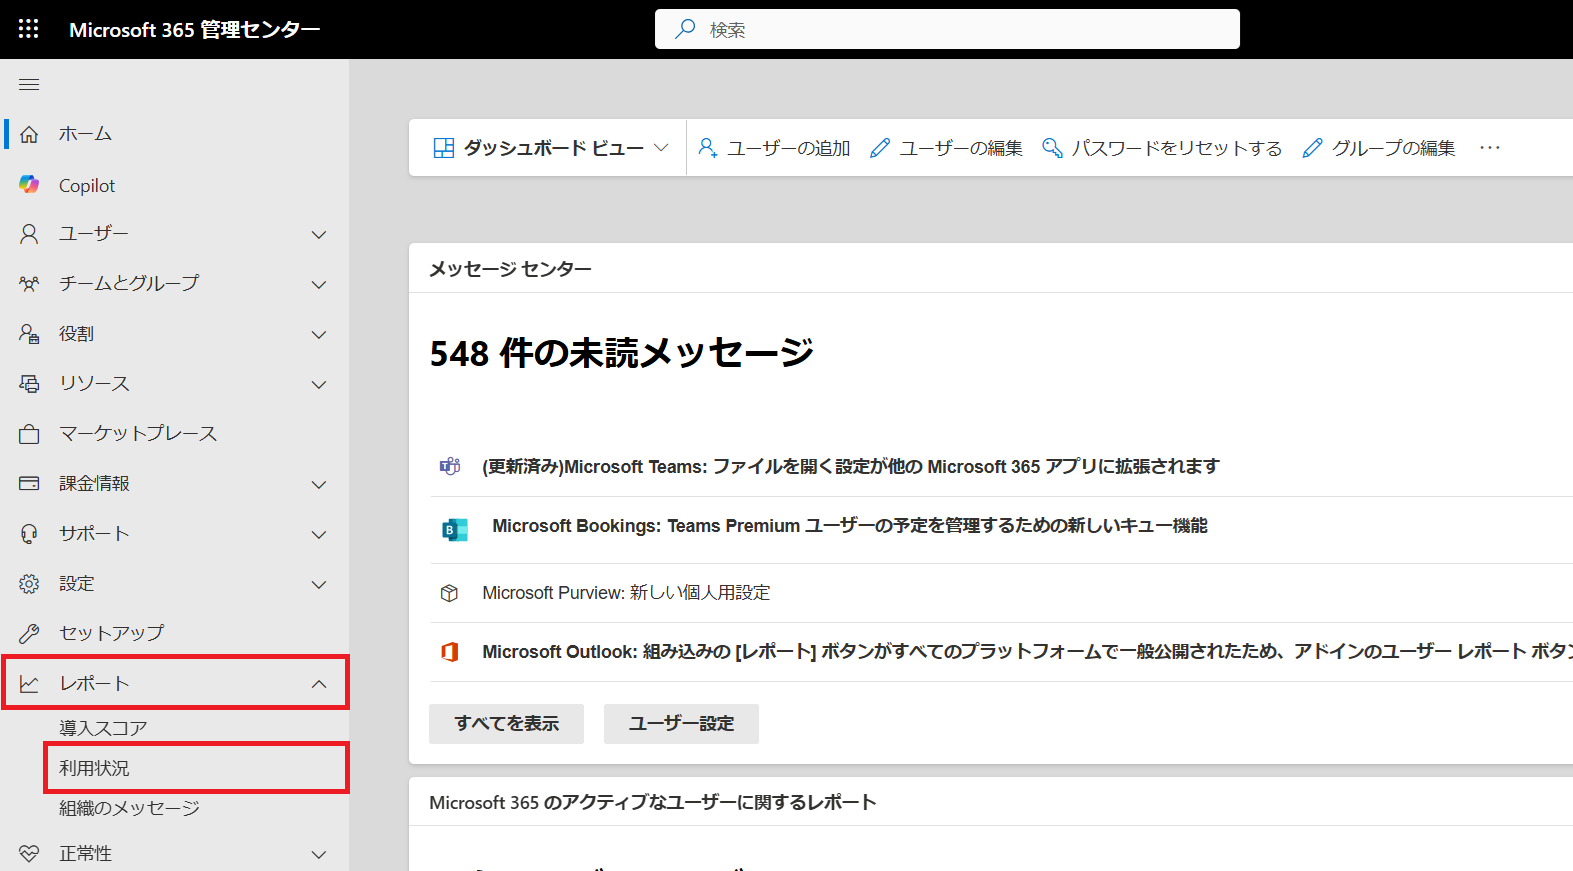1573x871 pixels.
Task: Open the app launcher waffle icon
Action: click(x=29, y=29)
